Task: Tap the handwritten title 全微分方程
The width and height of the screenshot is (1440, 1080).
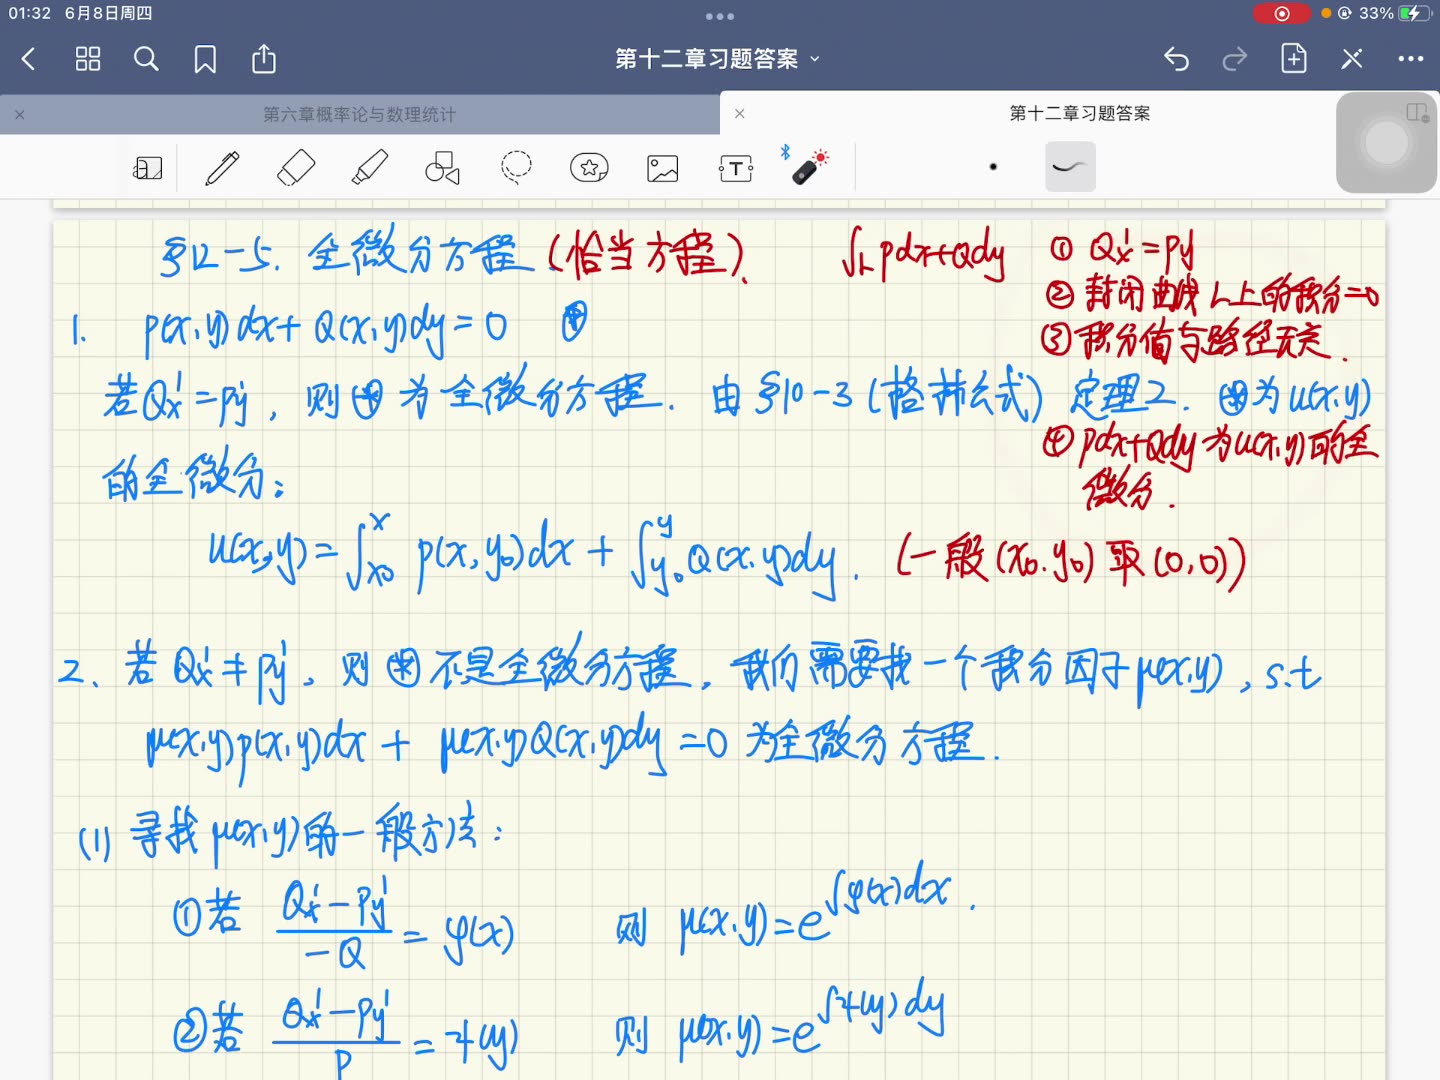Action: [x=421, y=252]
